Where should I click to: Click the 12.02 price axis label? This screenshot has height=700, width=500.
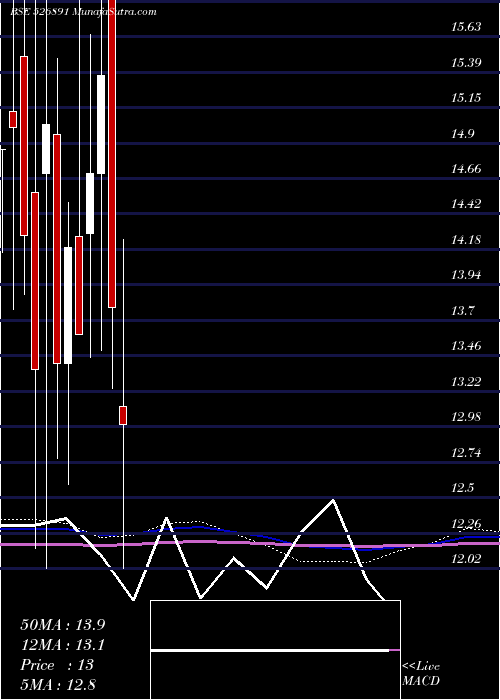click(466, 559)
